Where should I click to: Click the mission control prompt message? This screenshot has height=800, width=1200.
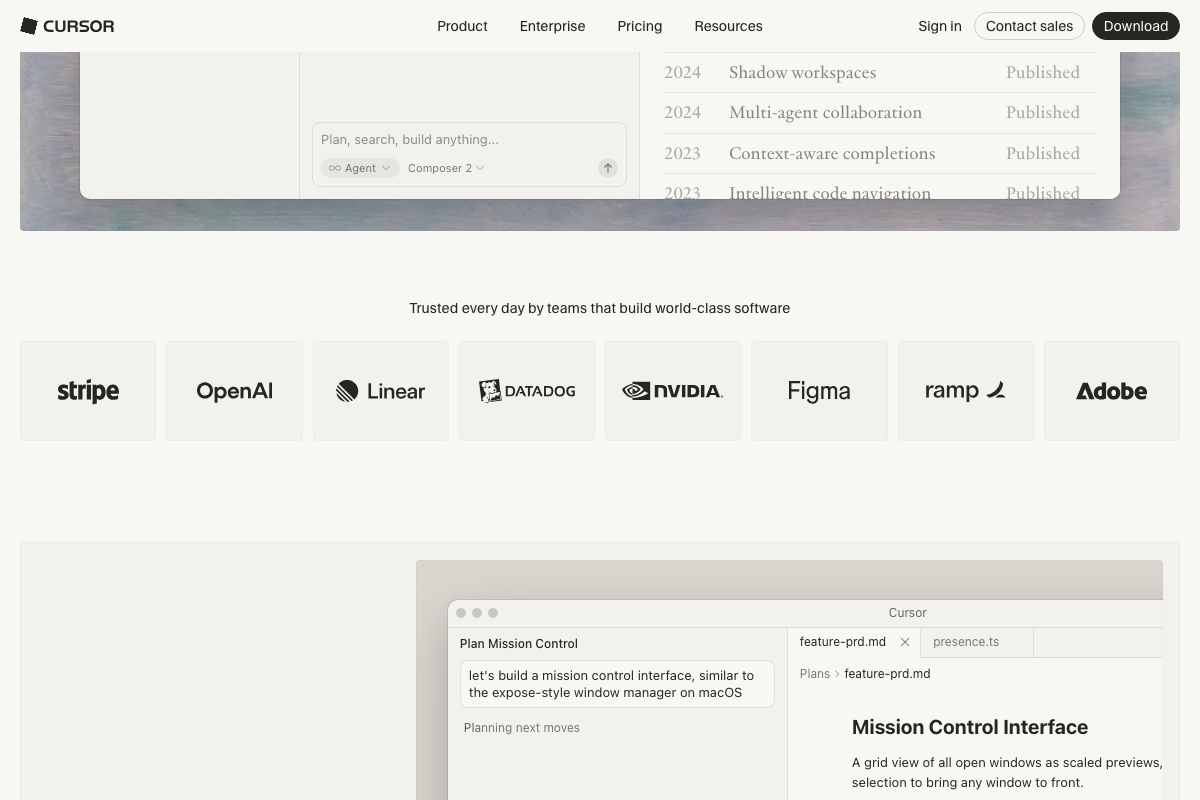pos(617,684)
